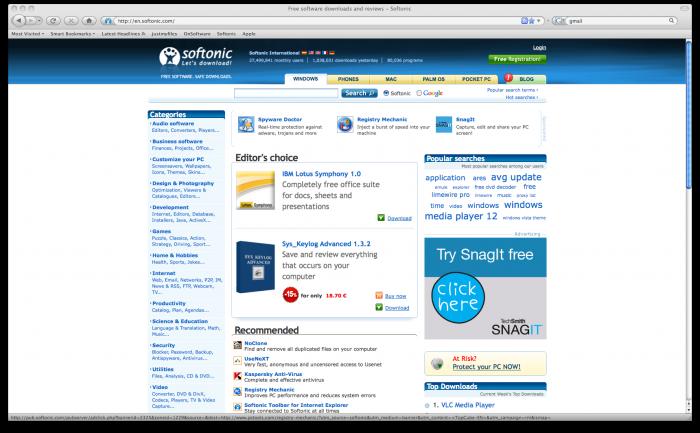
Task: Click the Kaspersky Anti-Virus K icon
Action: tap(238, 376)
